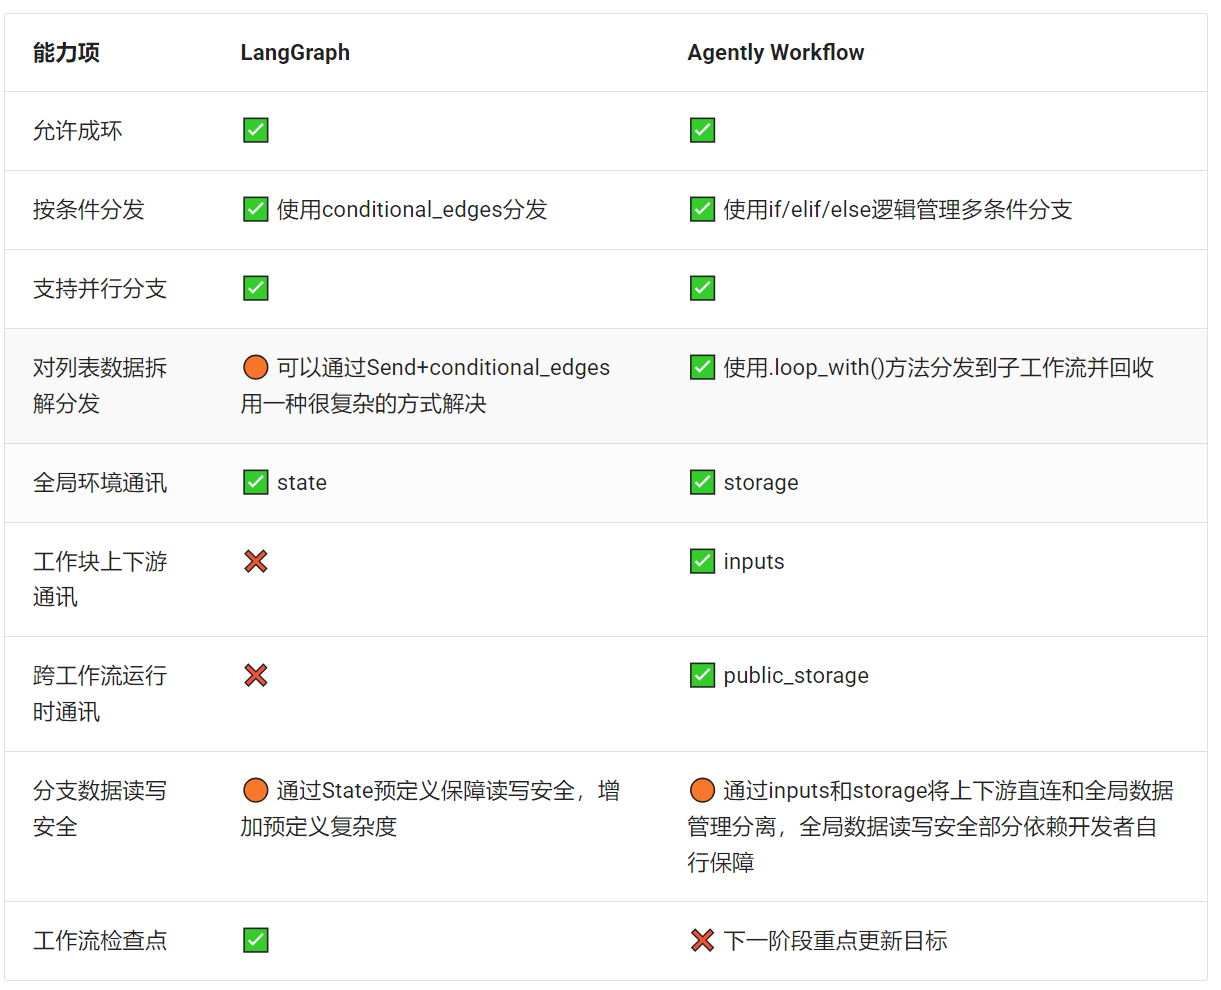The height and width of the screenshot is (990, 1221).
Task: Select the 允许成环 row label
Action: pyautogui.click(x=77, y=131)
